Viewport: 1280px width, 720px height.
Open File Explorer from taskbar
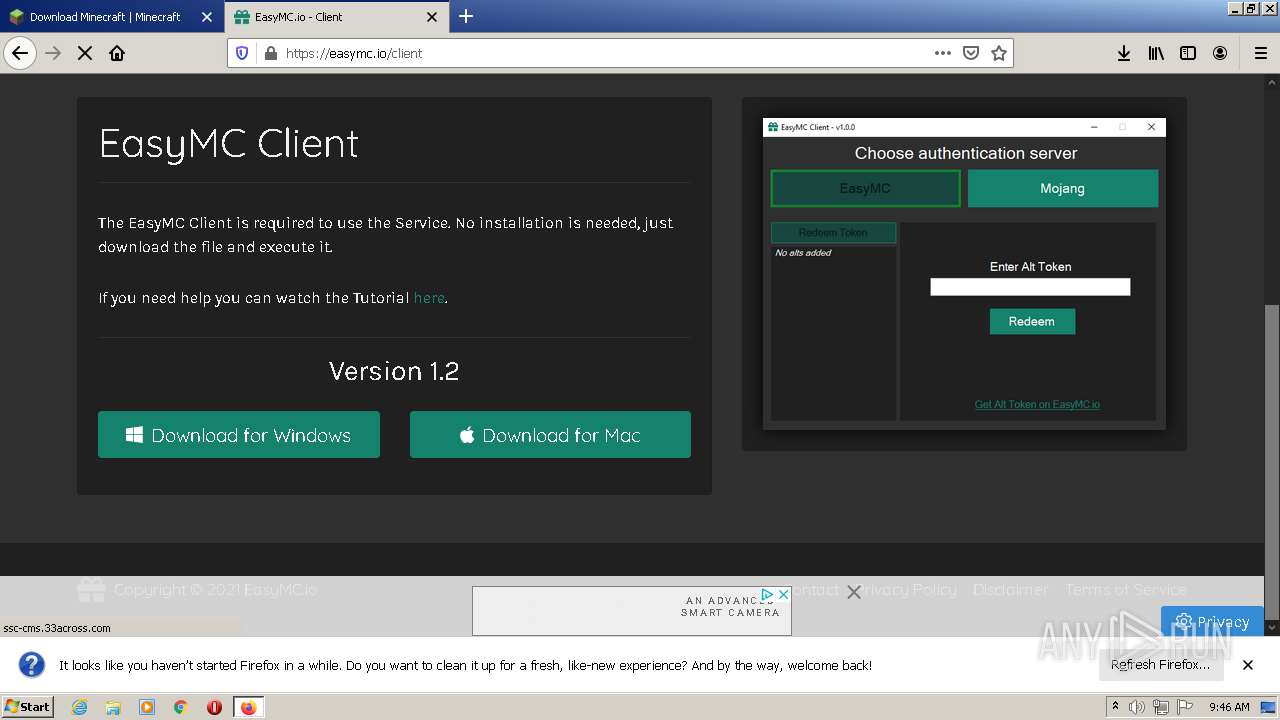pos(113,707)
